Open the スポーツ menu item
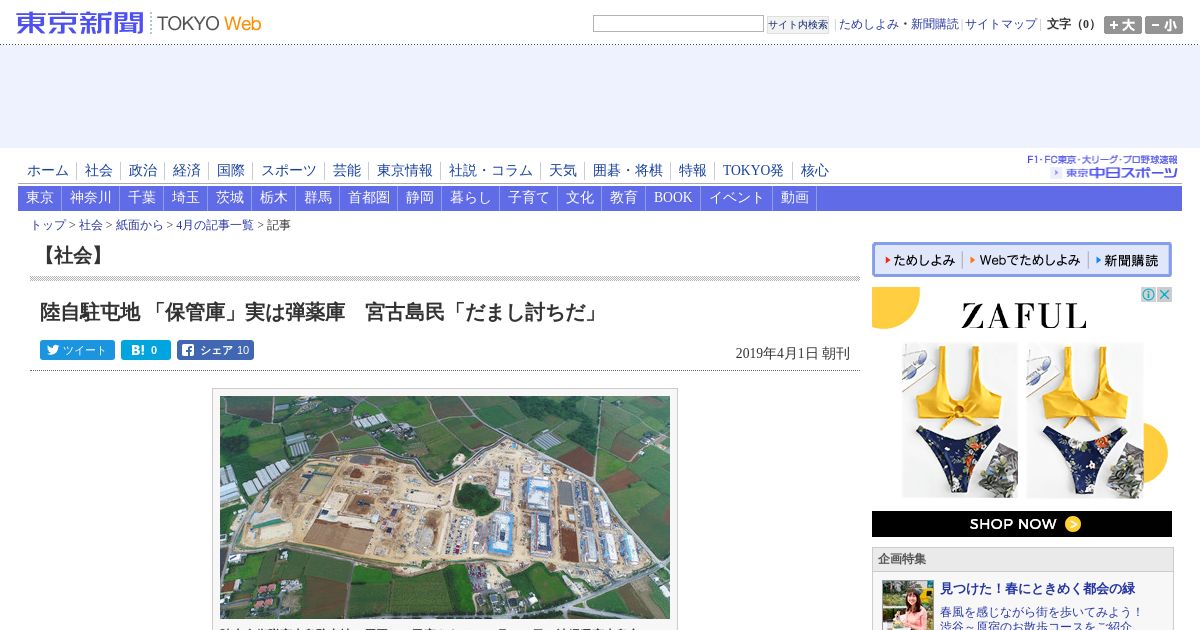Image resolution: width=1200 pixels, height=630 pixels. click(x=289, y=171)
